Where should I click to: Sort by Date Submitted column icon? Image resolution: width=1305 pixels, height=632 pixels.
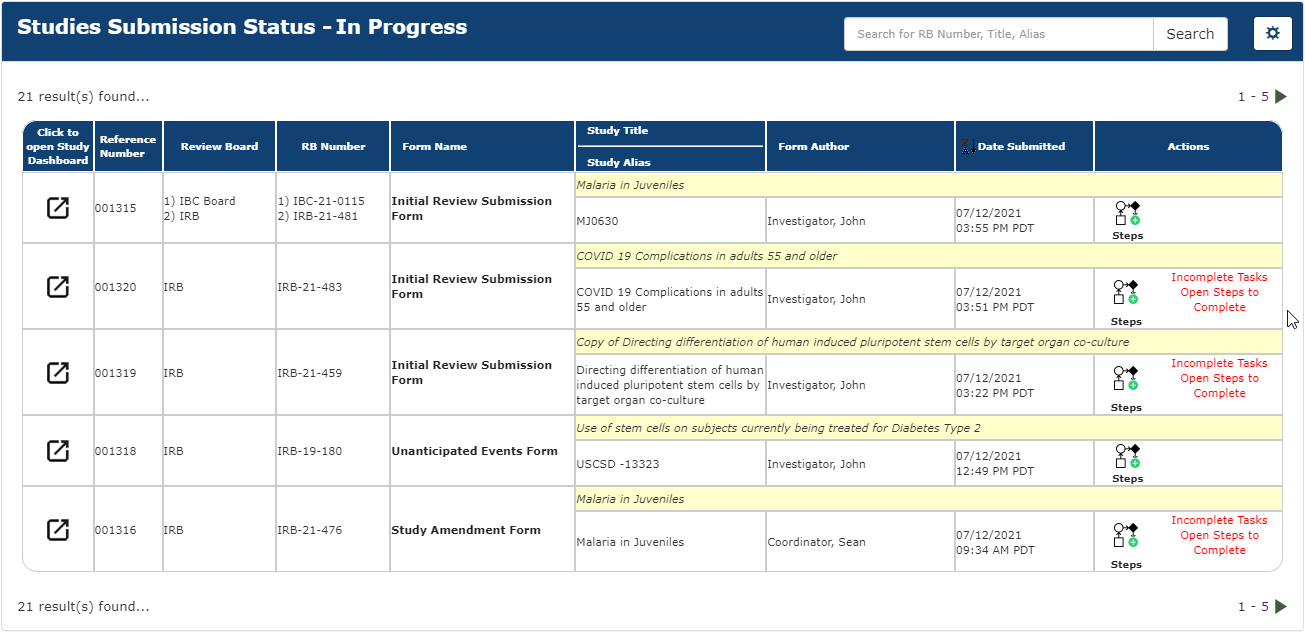coord(967,146)
